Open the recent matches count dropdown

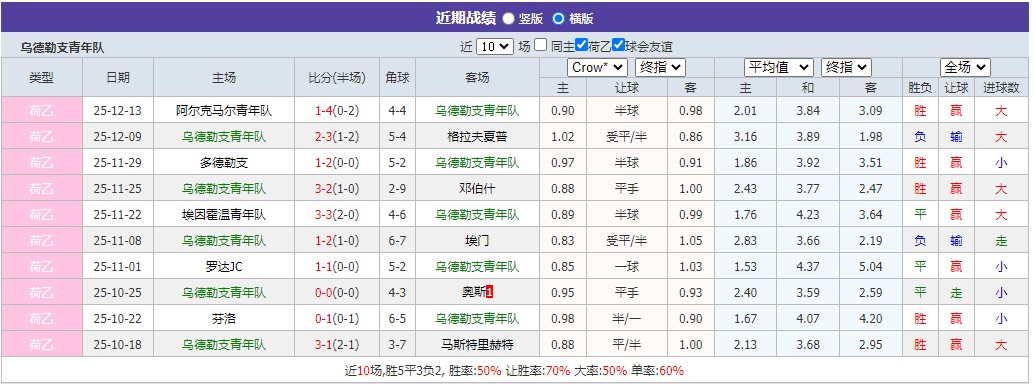coord(495,46)
